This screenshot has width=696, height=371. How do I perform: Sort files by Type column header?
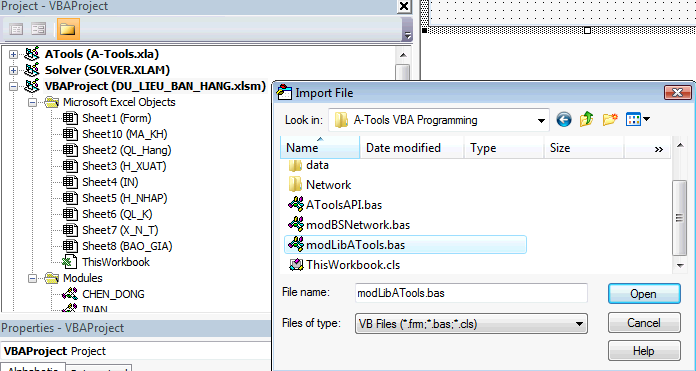[504, 147]
